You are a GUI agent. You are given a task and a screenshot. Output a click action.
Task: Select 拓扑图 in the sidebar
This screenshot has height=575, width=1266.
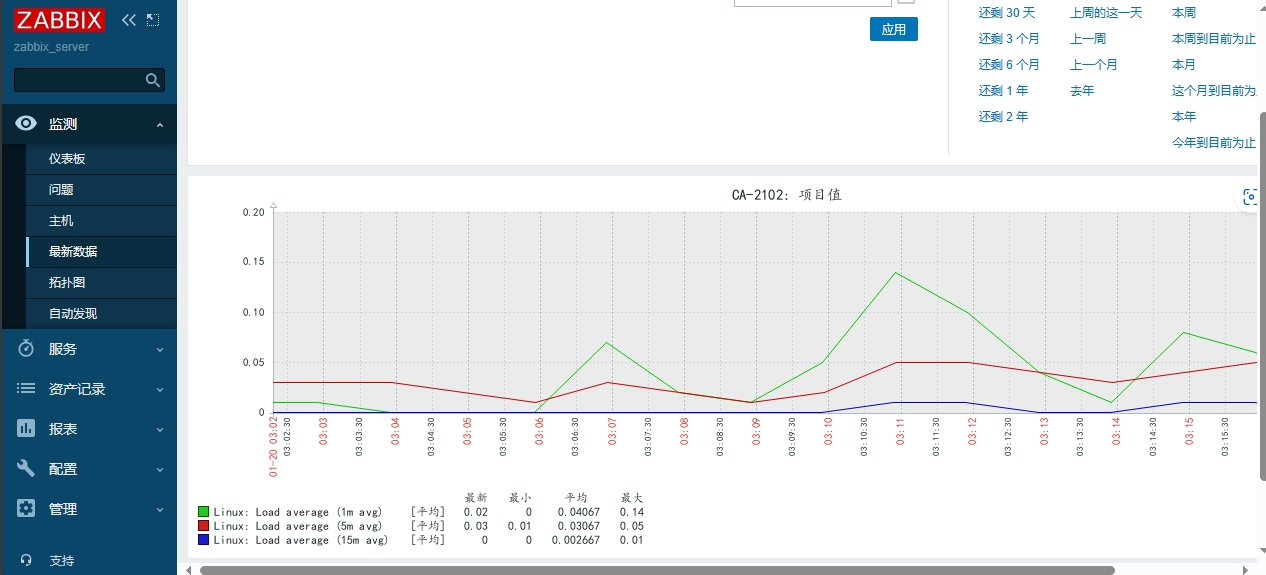[x=67, y=283]
